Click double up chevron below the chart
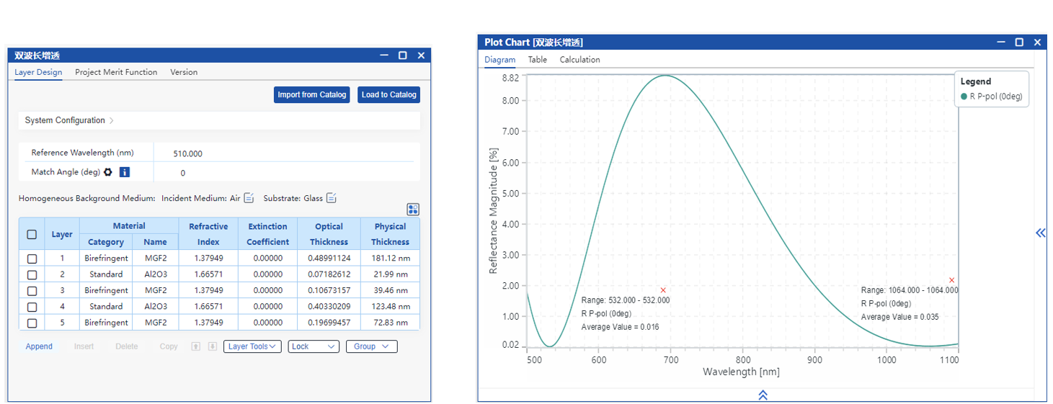Image resolution: width=1053 pixels, height=404 pixels. (763, 395)
